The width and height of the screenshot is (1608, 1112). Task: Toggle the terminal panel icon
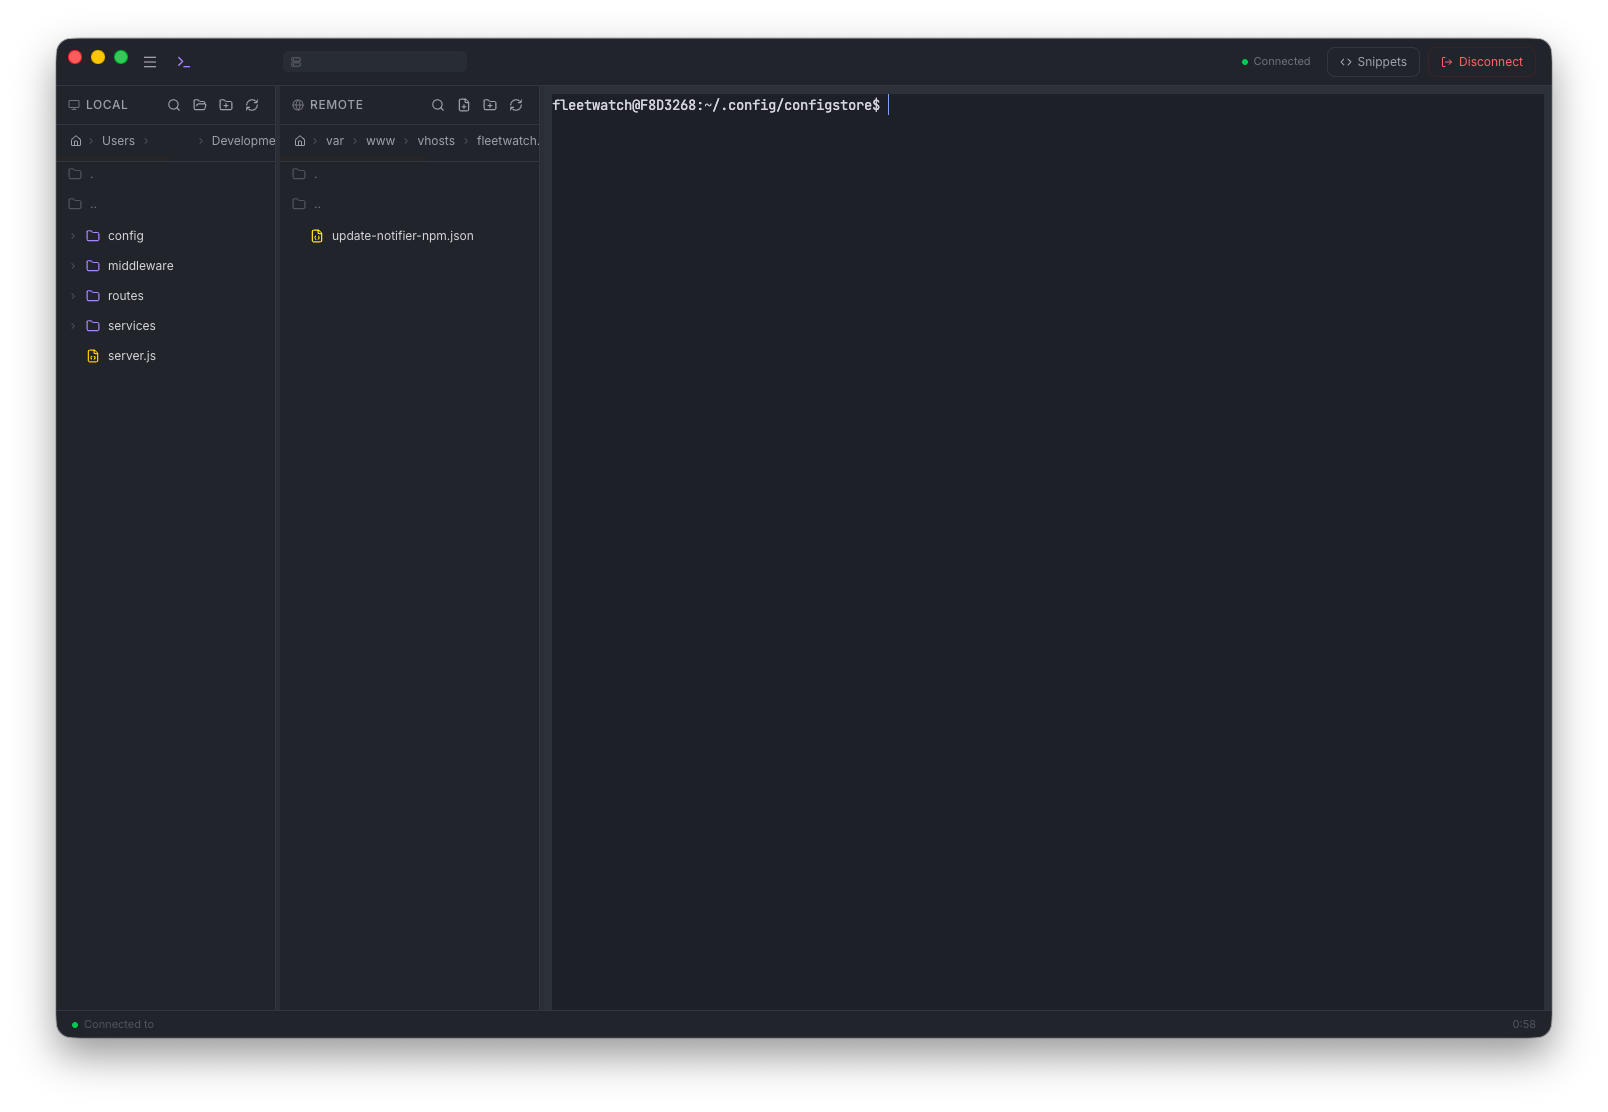[184, 62]
